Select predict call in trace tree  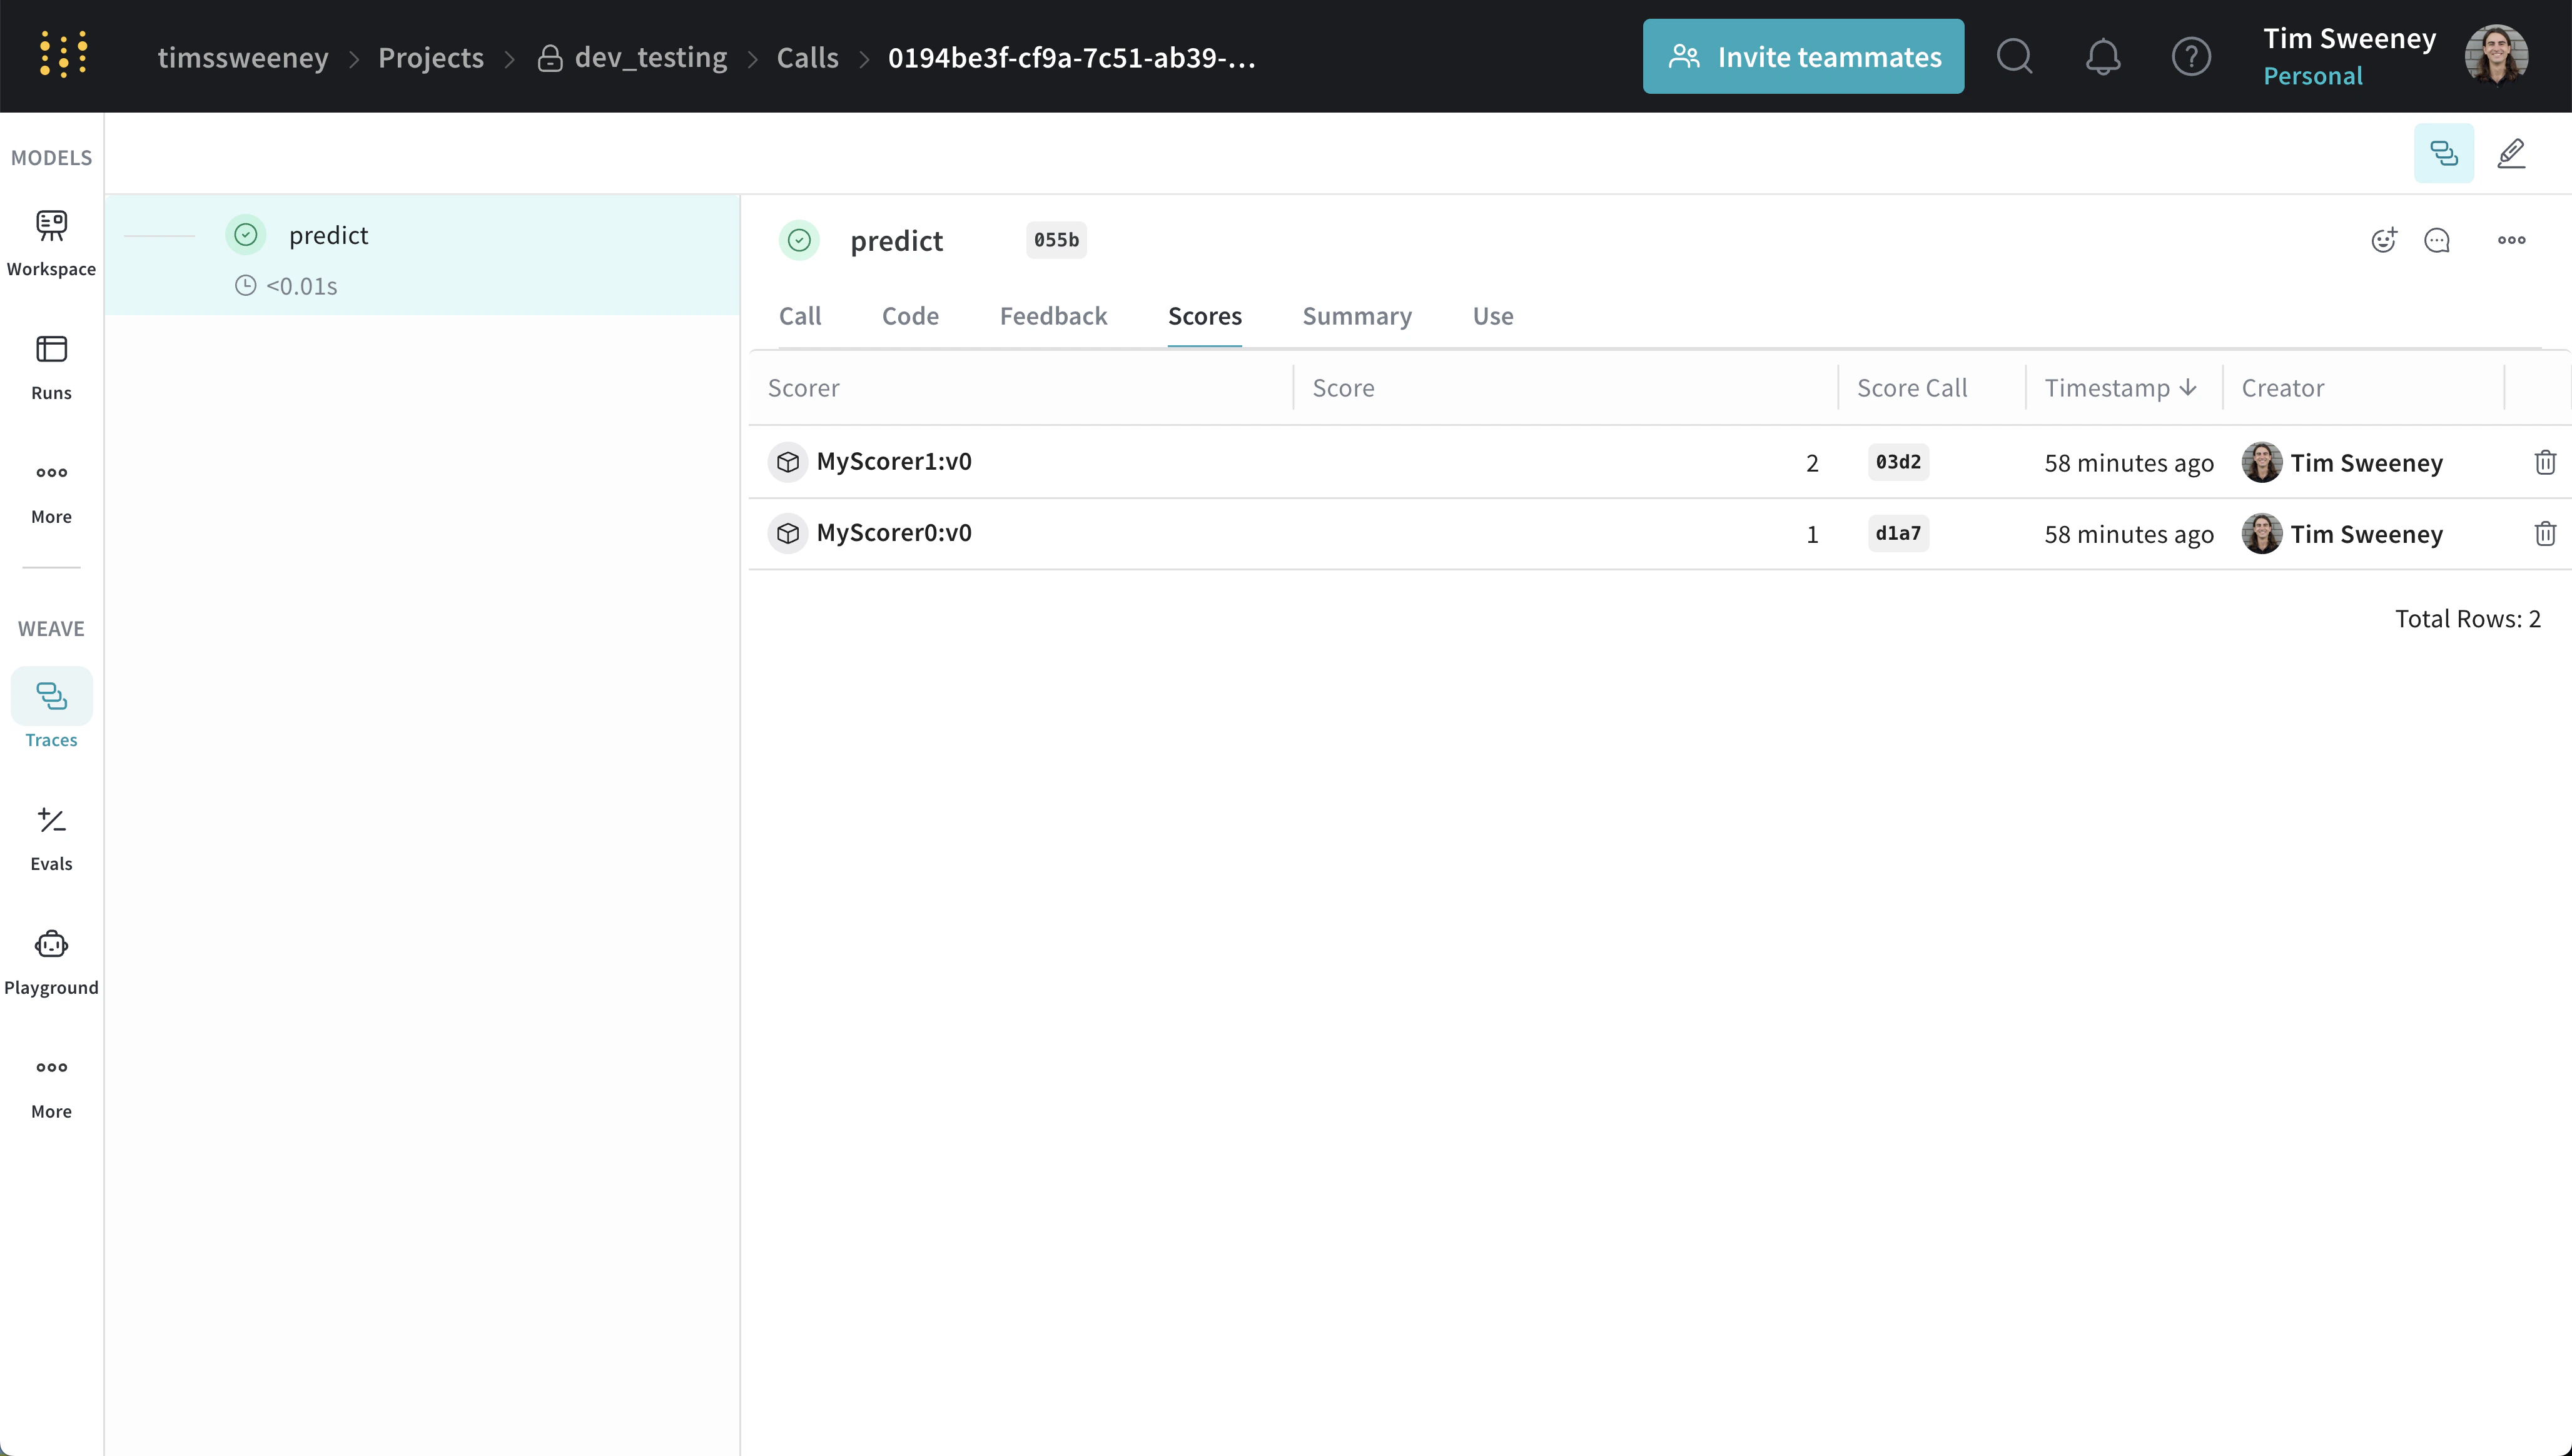click(x=328, y=236)
